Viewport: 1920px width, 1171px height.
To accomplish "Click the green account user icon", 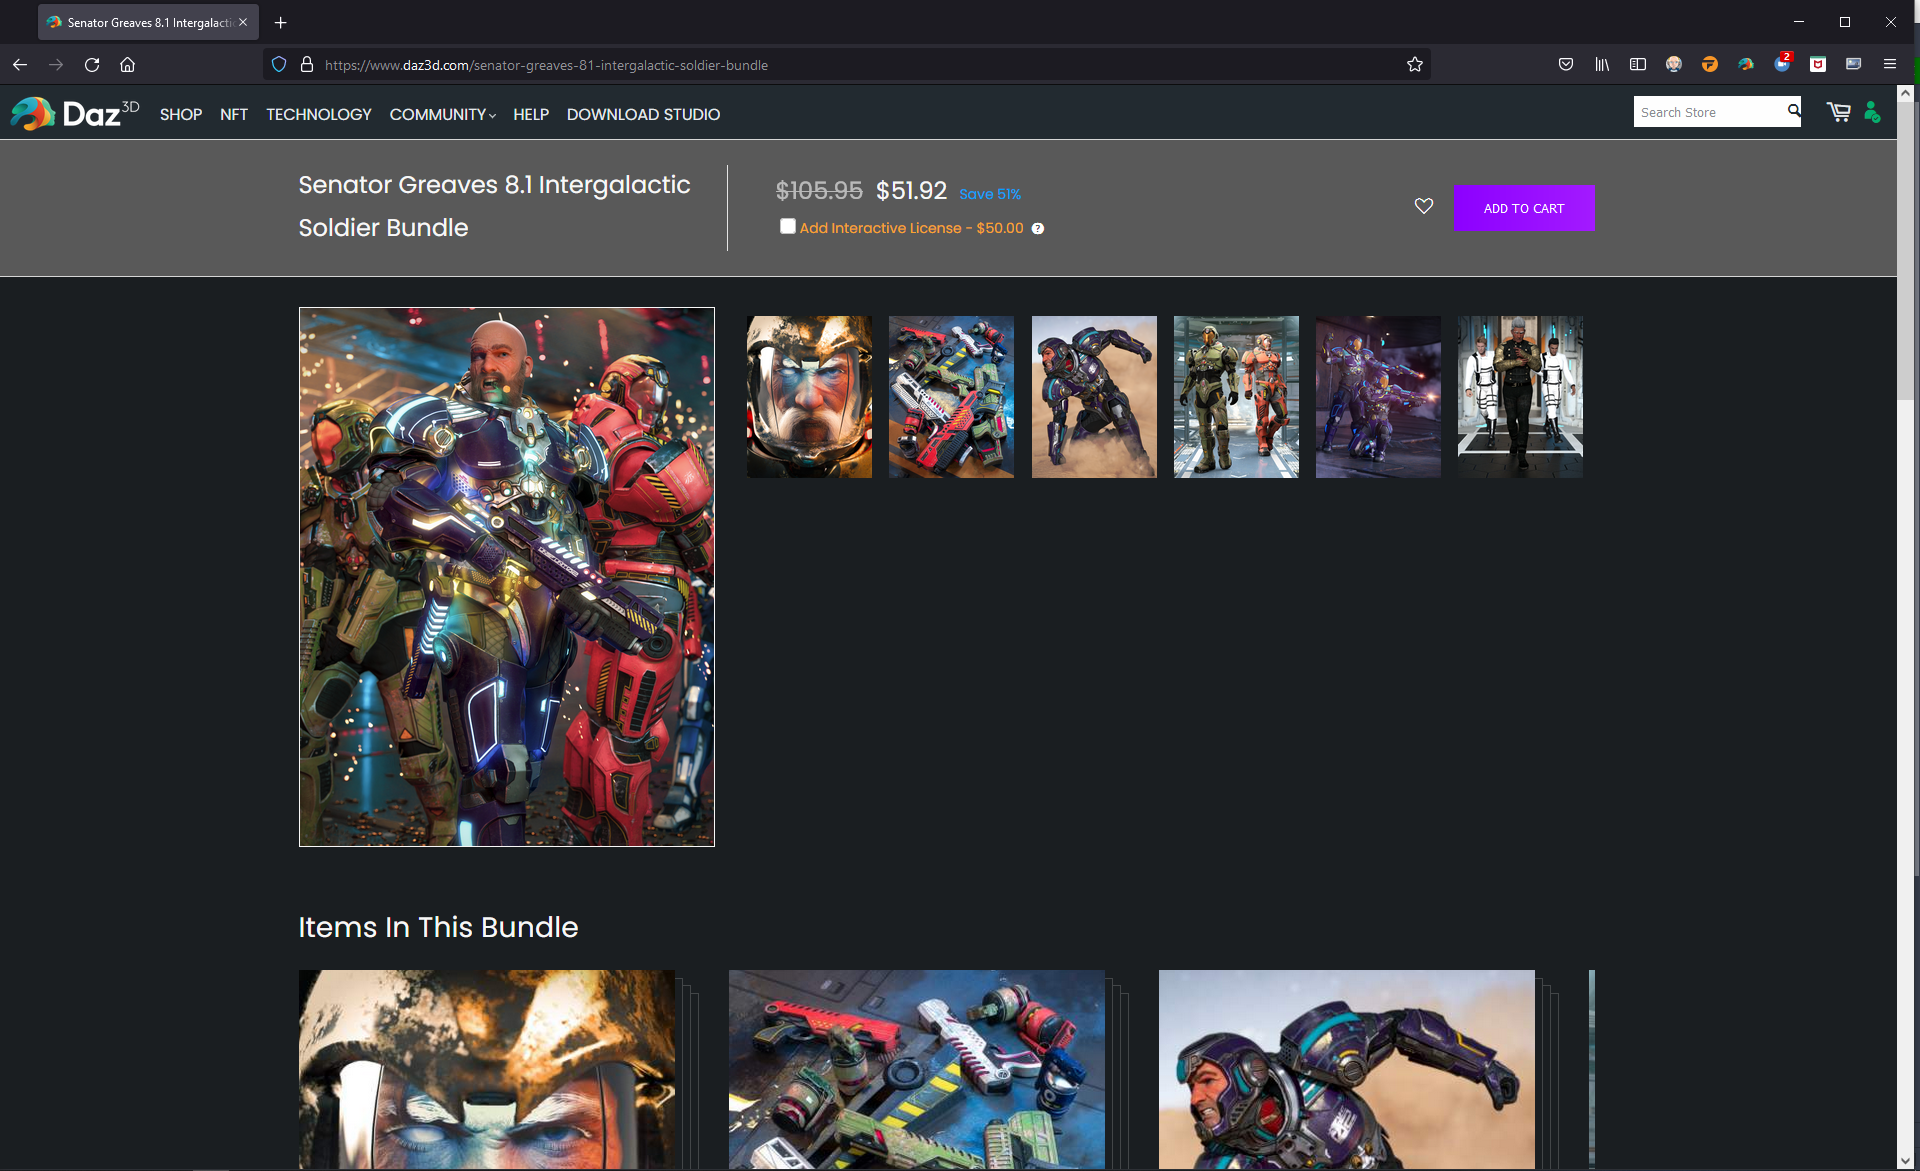I will click(x=1872, y=112).
